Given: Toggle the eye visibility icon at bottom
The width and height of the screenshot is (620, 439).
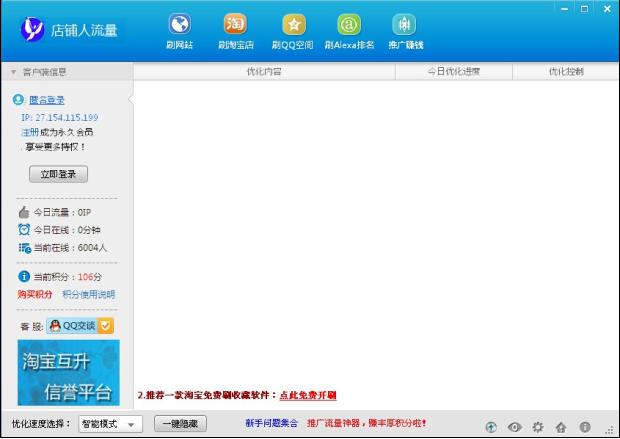Looking at the screenshot, I should point(514,427).
